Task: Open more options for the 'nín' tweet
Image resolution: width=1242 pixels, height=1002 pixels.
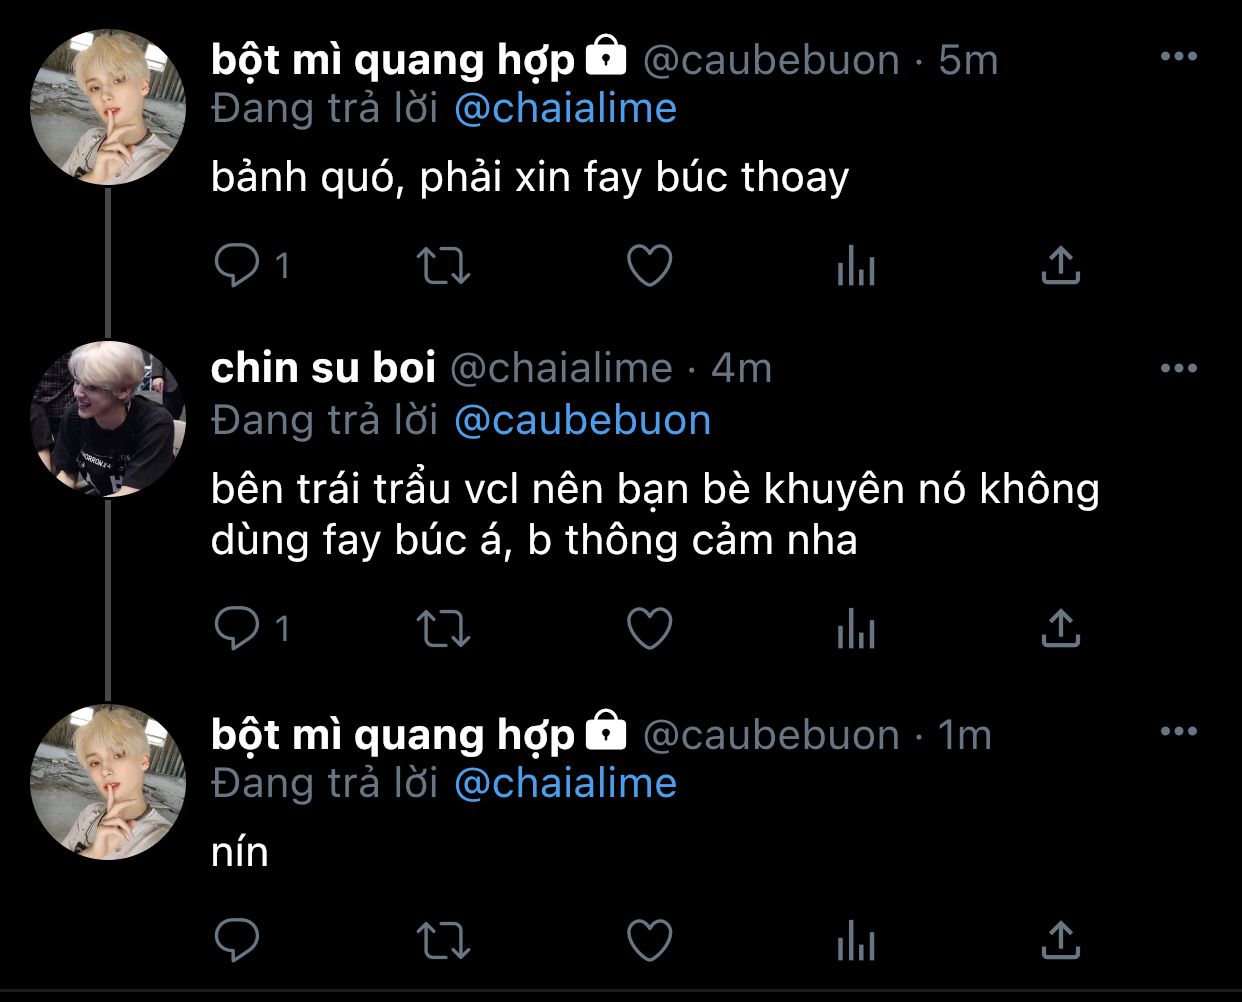Action: (1179, 732)
